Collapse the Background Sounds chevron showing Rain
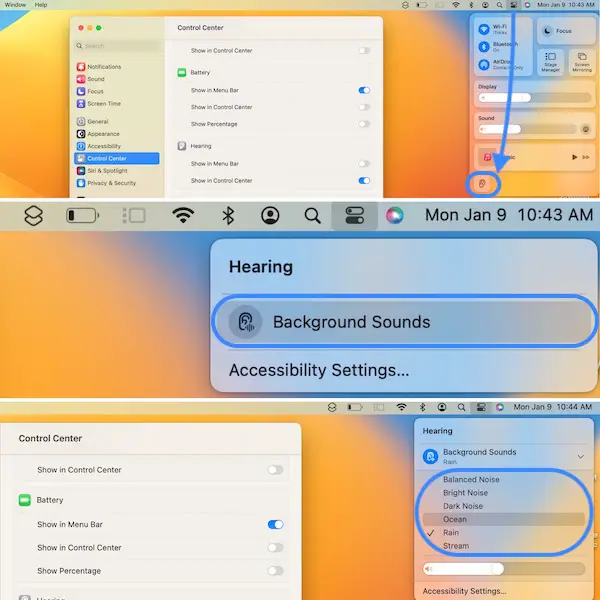 582,456
